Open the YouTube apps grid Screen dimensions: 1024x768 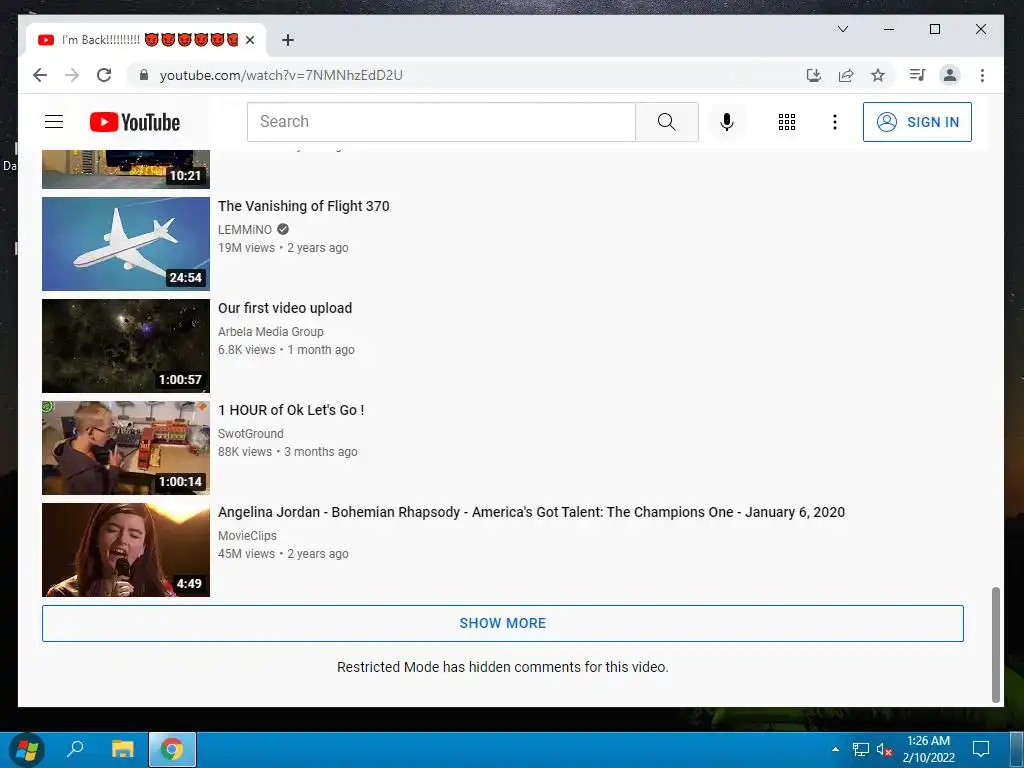[x=787, y=121]
